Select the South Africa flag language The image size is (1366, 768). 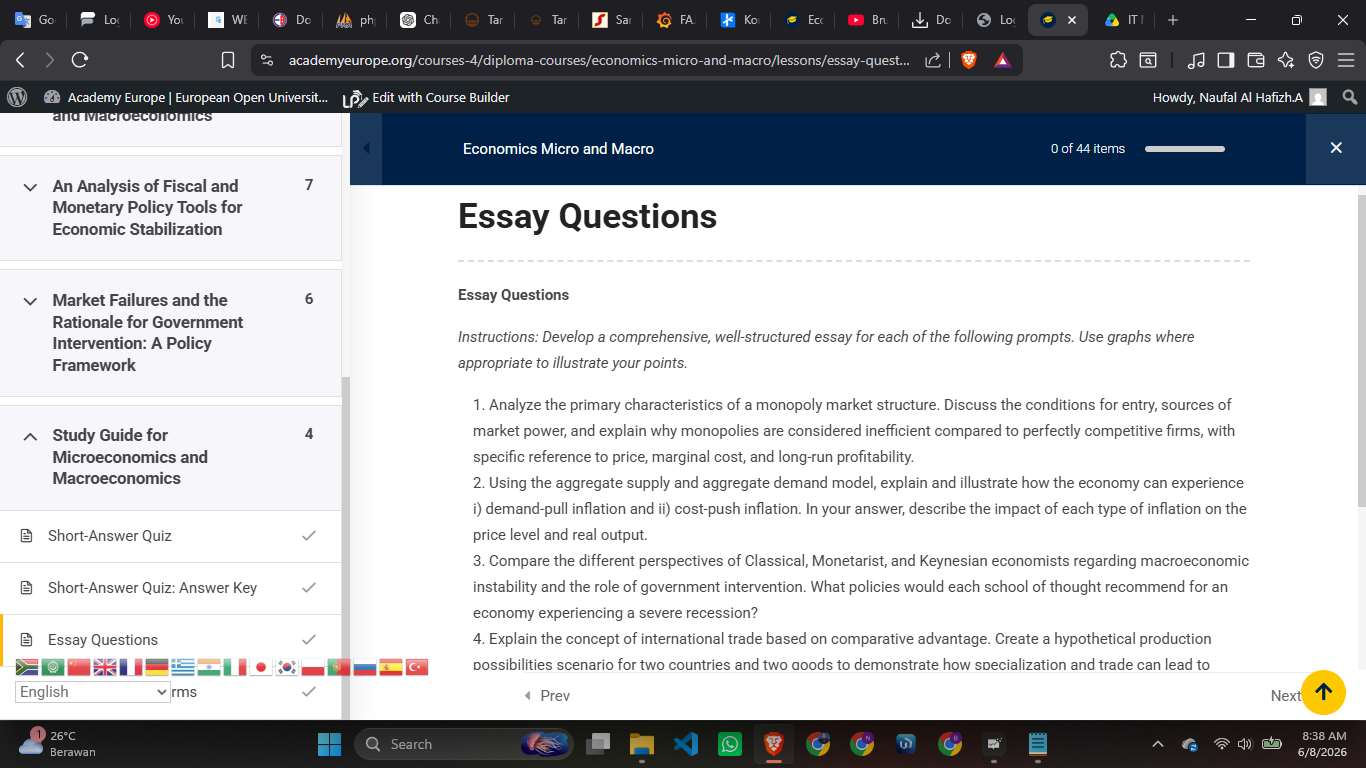[27, 667]
